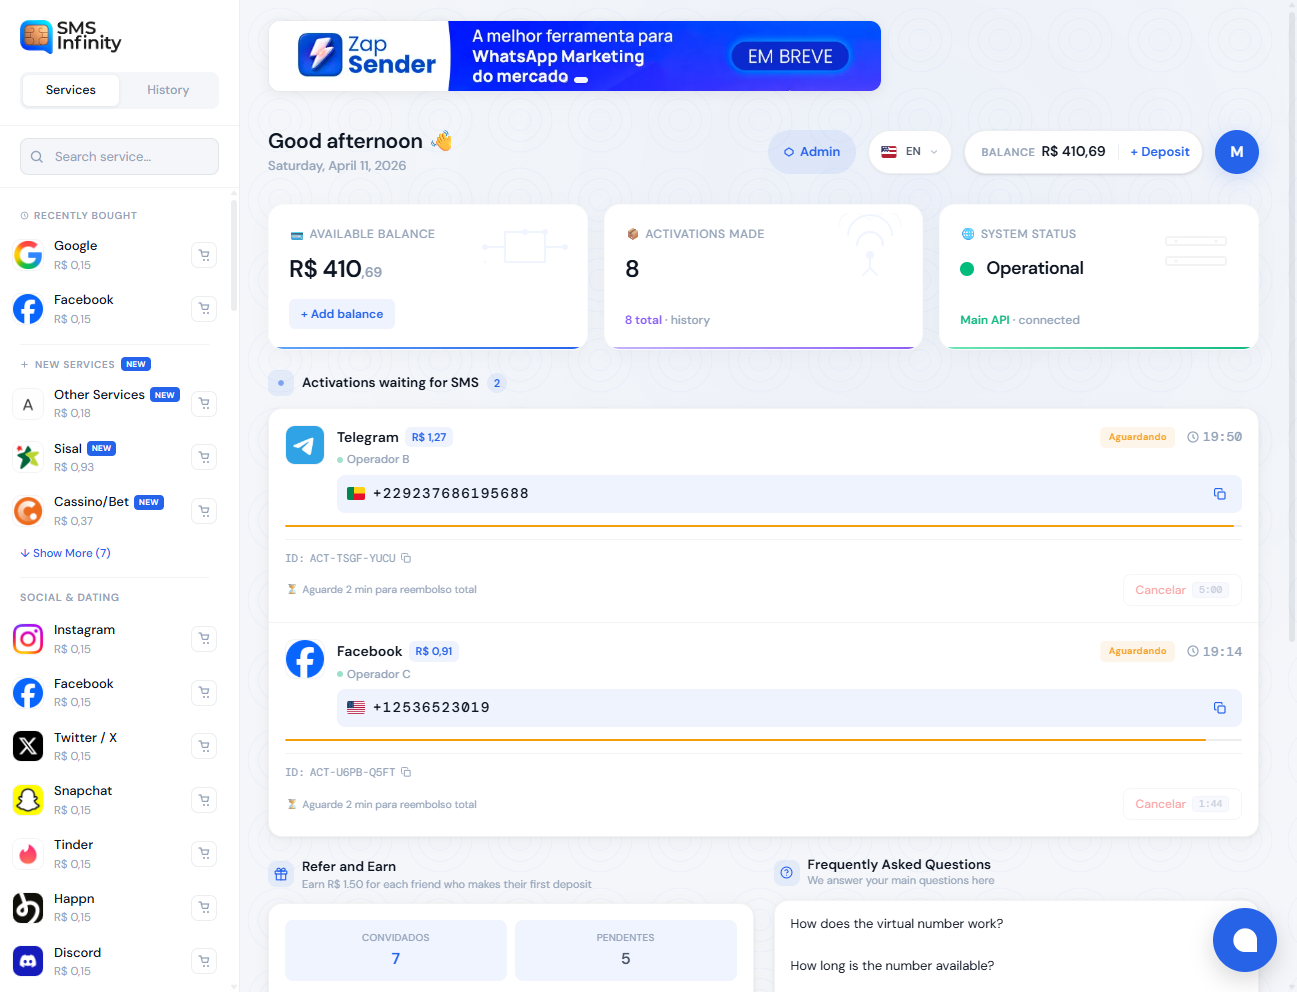Click the Main API connected status
The width and height of the screenshot is (1297, 992).
[x=1020, y=320]
